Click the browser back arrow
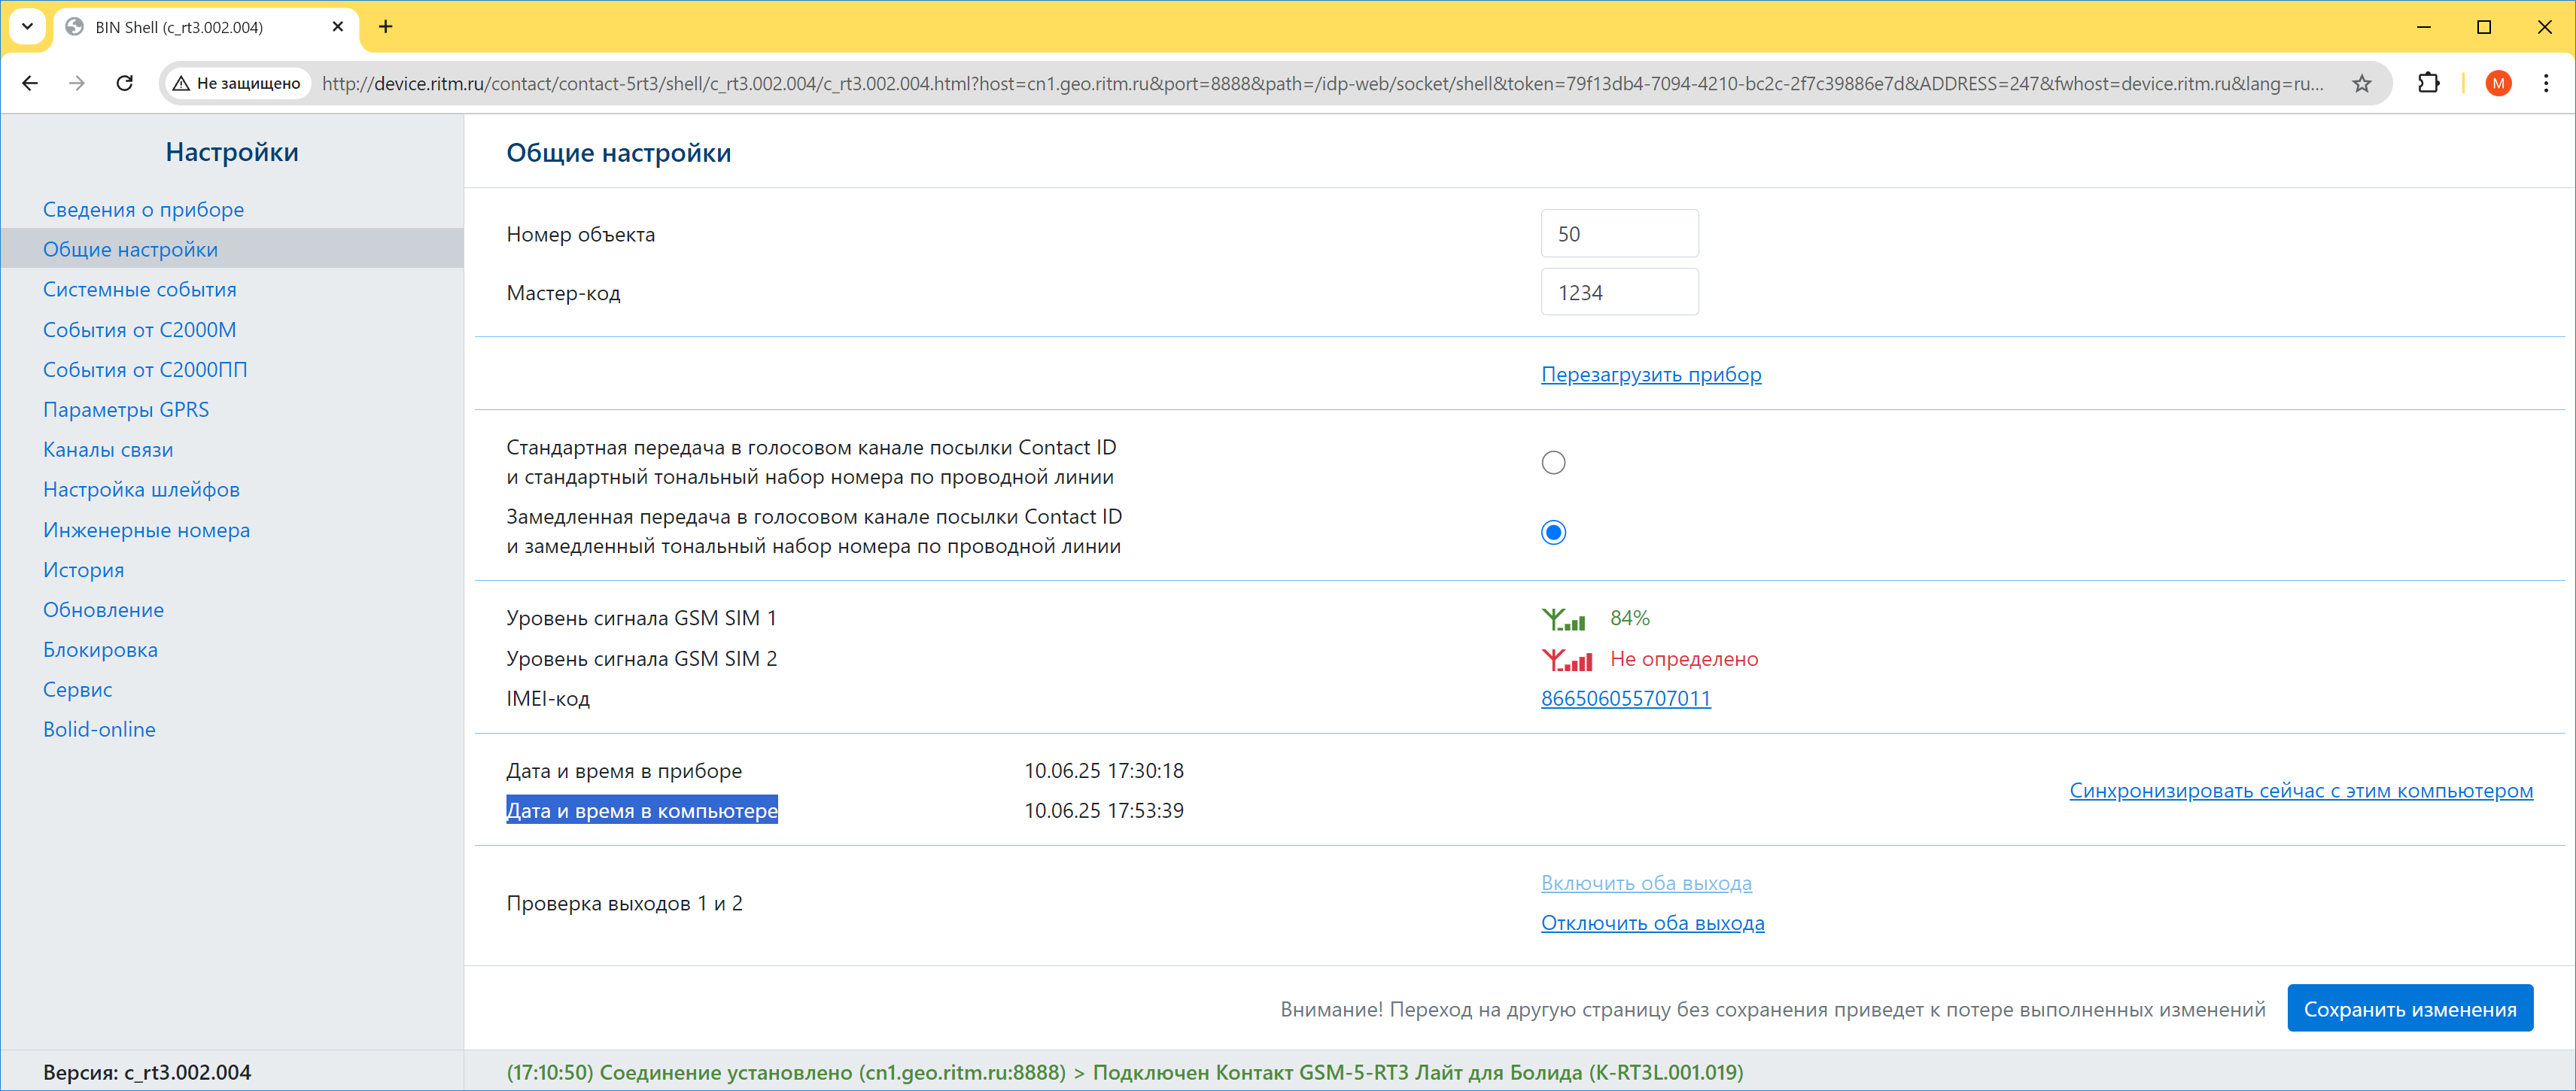The height and width of the screenshot is (1091, 2576). [x=30, y=83]
